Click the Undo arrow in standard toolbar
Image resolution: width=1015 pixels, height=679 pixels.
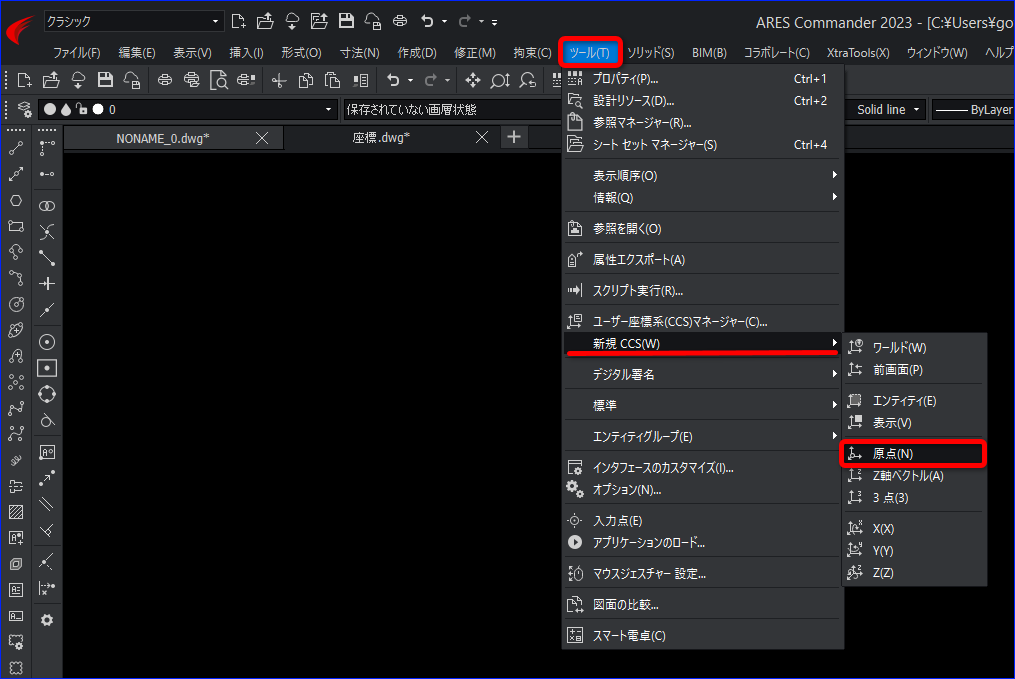(393, 80)
